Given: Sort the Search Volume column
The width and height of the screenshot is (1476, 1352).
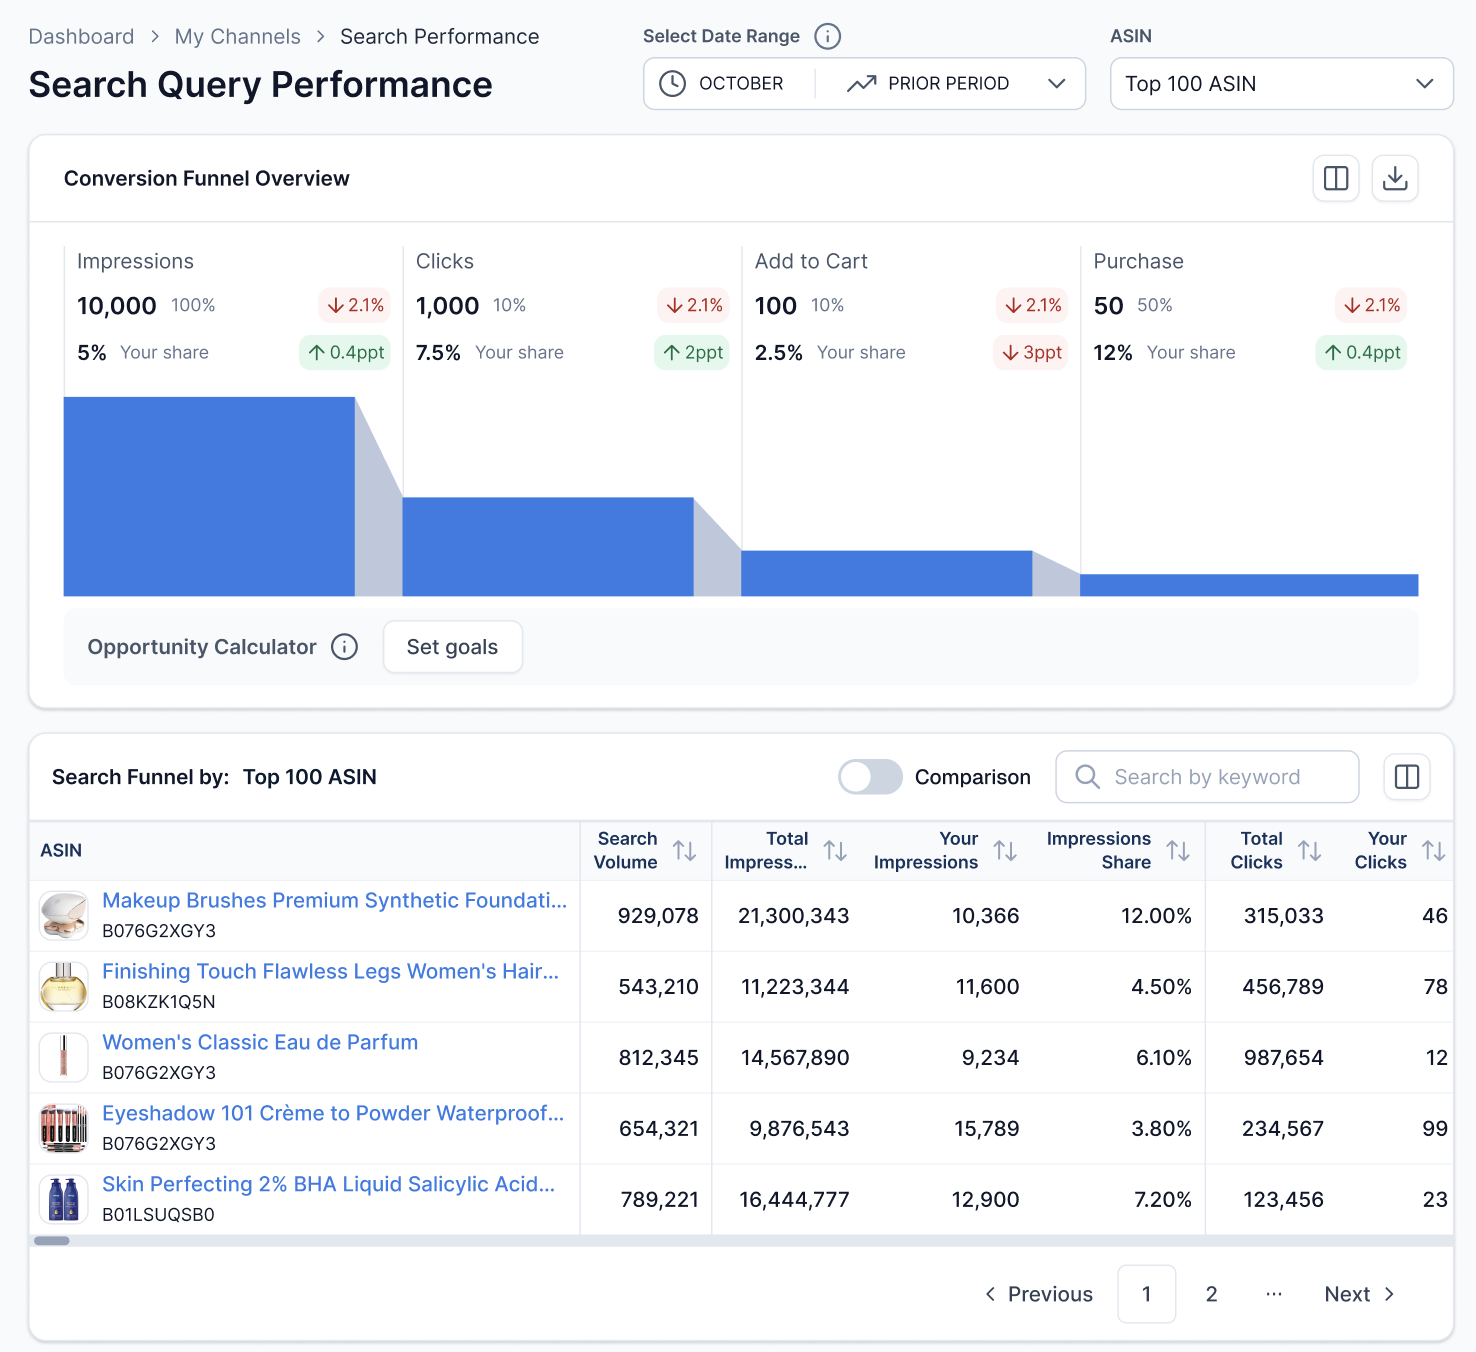Looking at the screenshot, I should coord(686,850).
